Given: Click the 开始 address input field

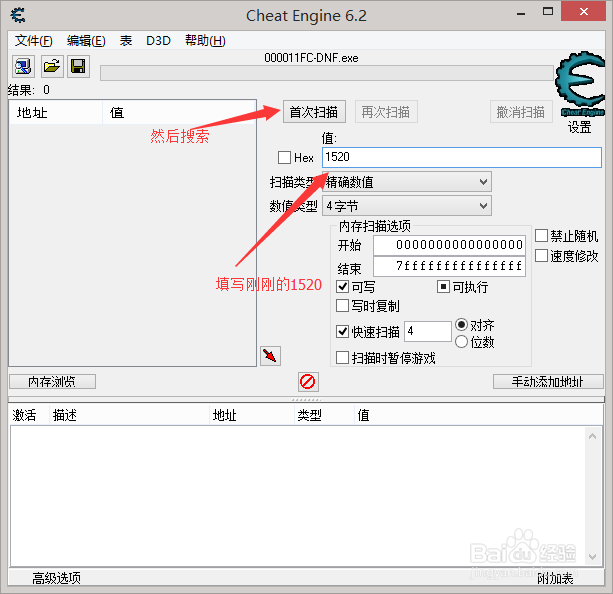Looking at the screenshot, I should pyautogui.click(x=450, y=245).
